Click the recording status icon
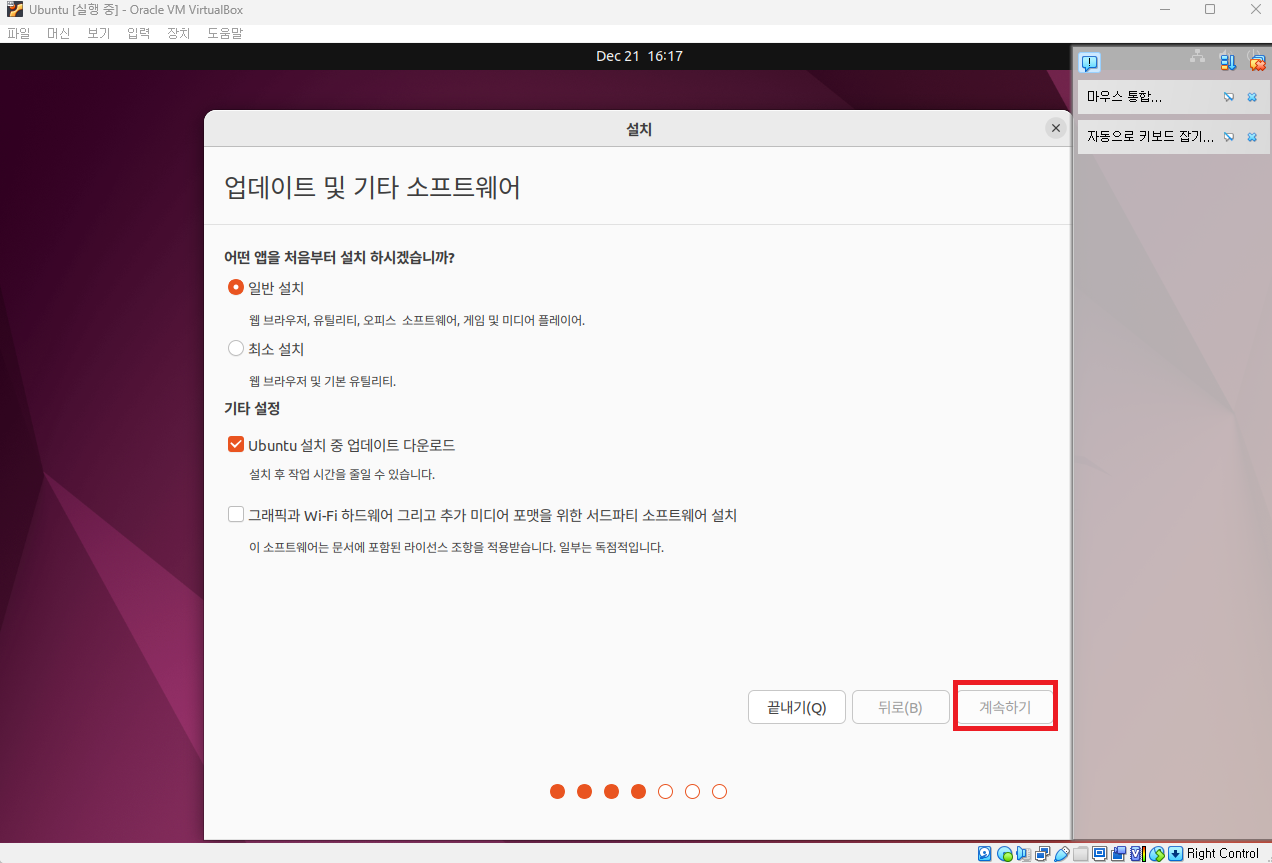This screenshot has height=863, width=1272. click(x=1118, y=853)
